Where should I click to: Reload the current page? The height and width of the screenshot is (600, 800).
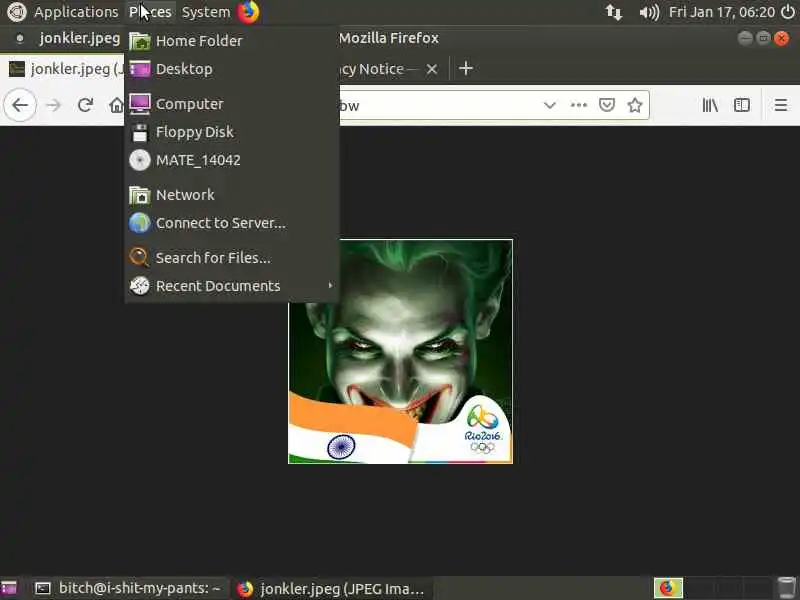click(x=85, y=105)
